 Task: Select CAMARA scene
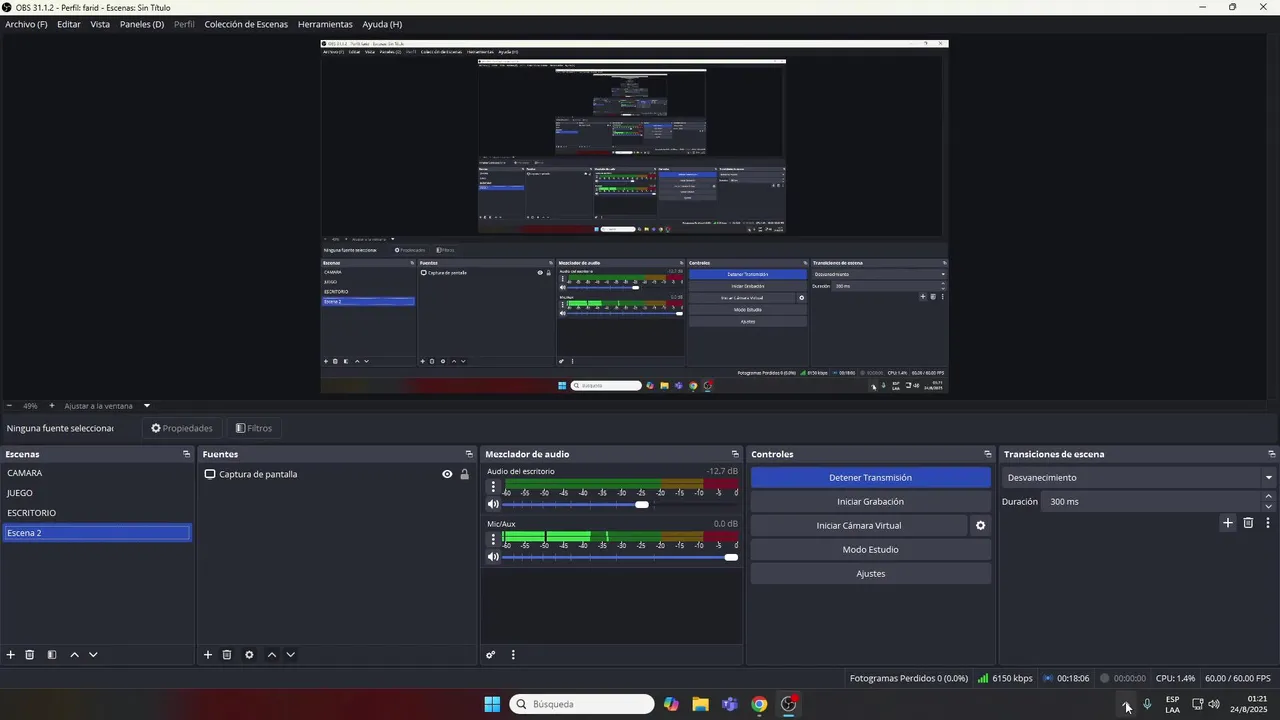(x=97, y=473)
